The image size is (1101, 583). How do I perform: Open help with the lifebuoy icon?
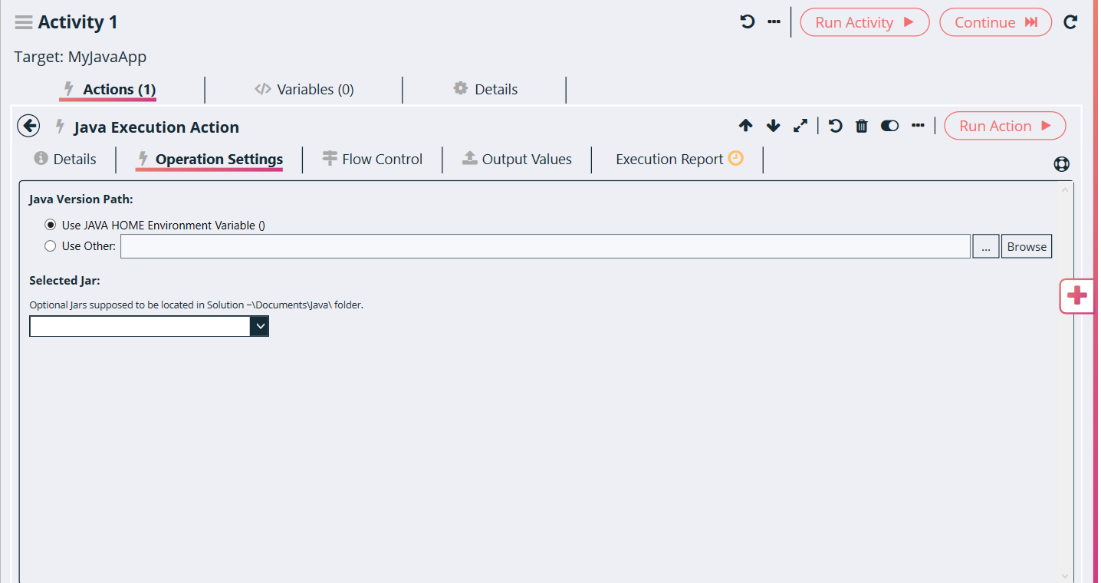1061,164
